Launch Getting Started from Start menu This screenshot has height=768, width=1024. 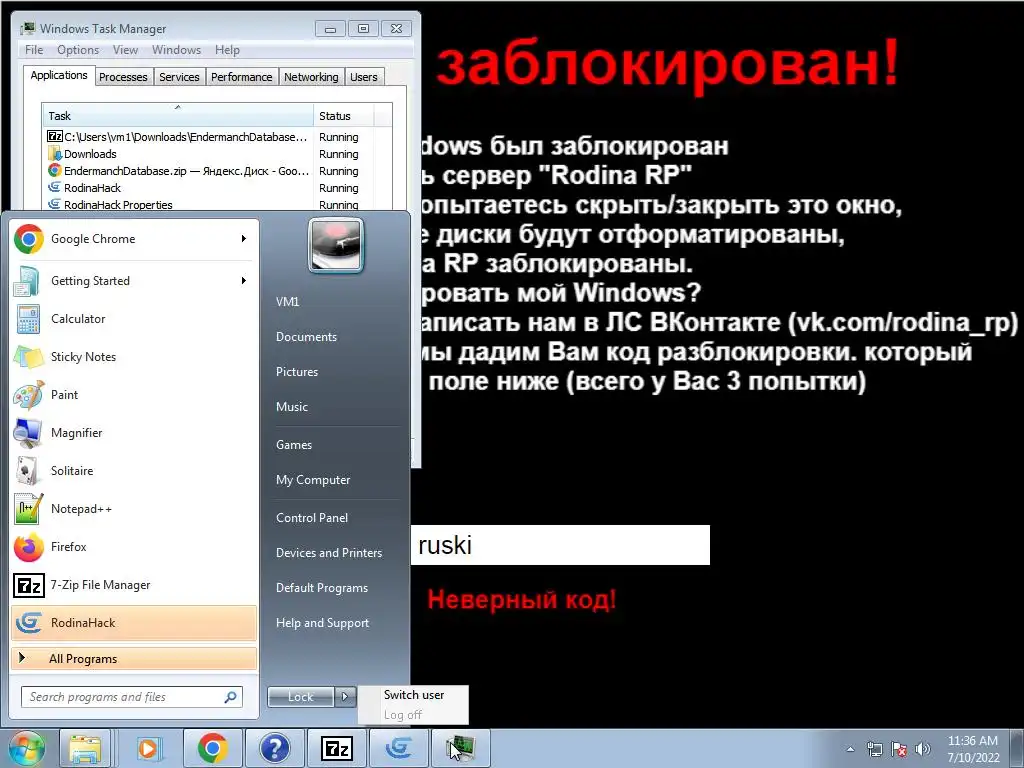134,281
